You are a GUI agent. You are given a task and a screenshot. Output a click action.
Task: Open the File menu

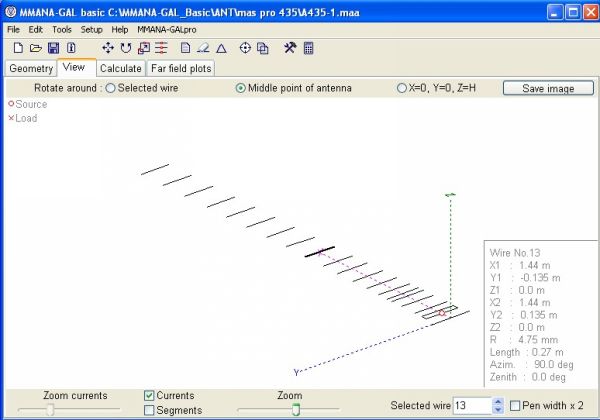(x=13, y=29)
